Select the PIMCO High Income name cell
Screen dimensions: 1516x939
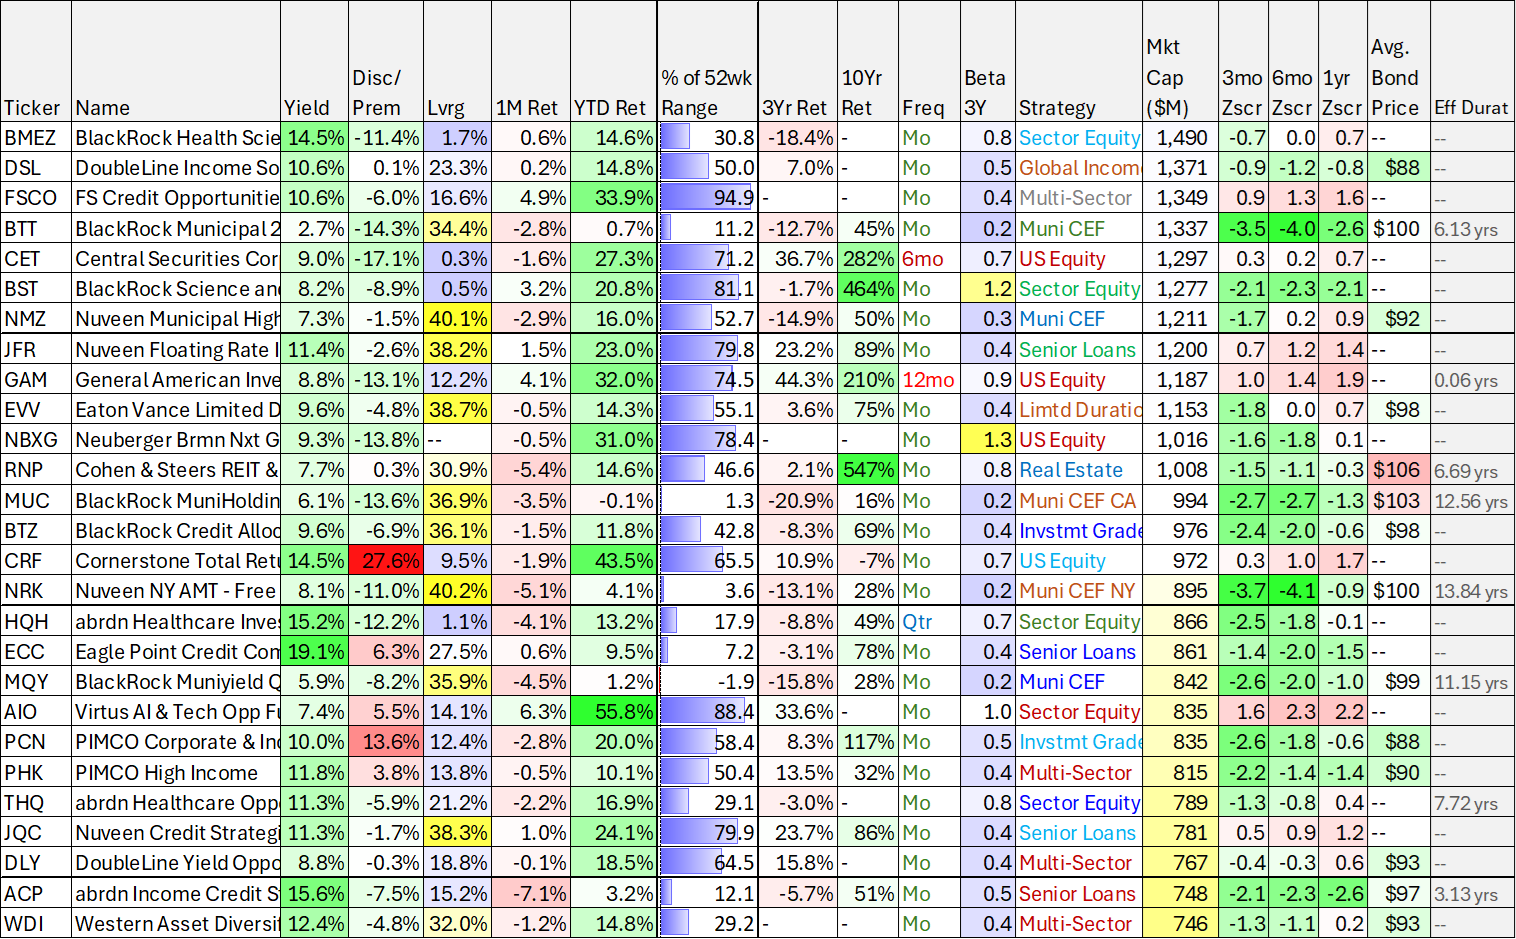click(176, 773)
